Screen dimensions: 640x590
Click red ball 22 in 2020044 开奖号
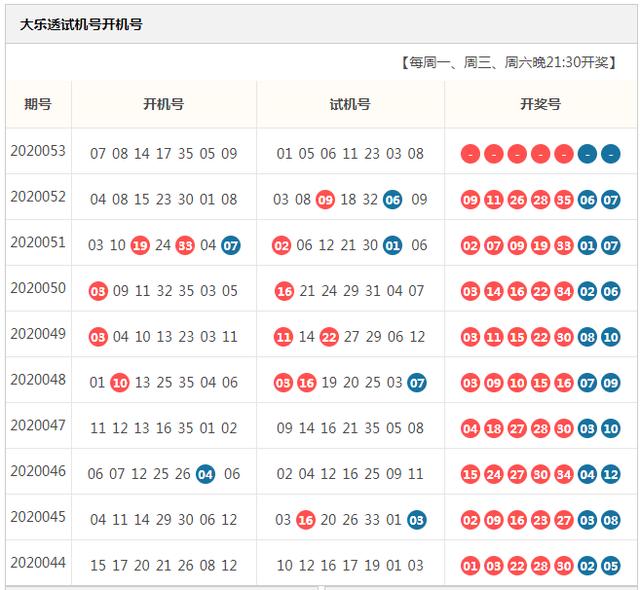[x=517, y=566]
